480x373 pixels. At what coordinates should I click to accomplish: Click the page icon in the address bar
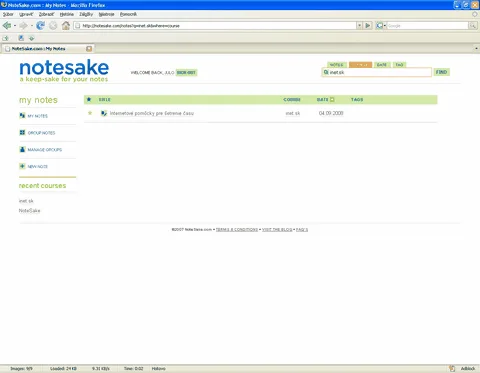pyautogui.click(x=78, y=26)
